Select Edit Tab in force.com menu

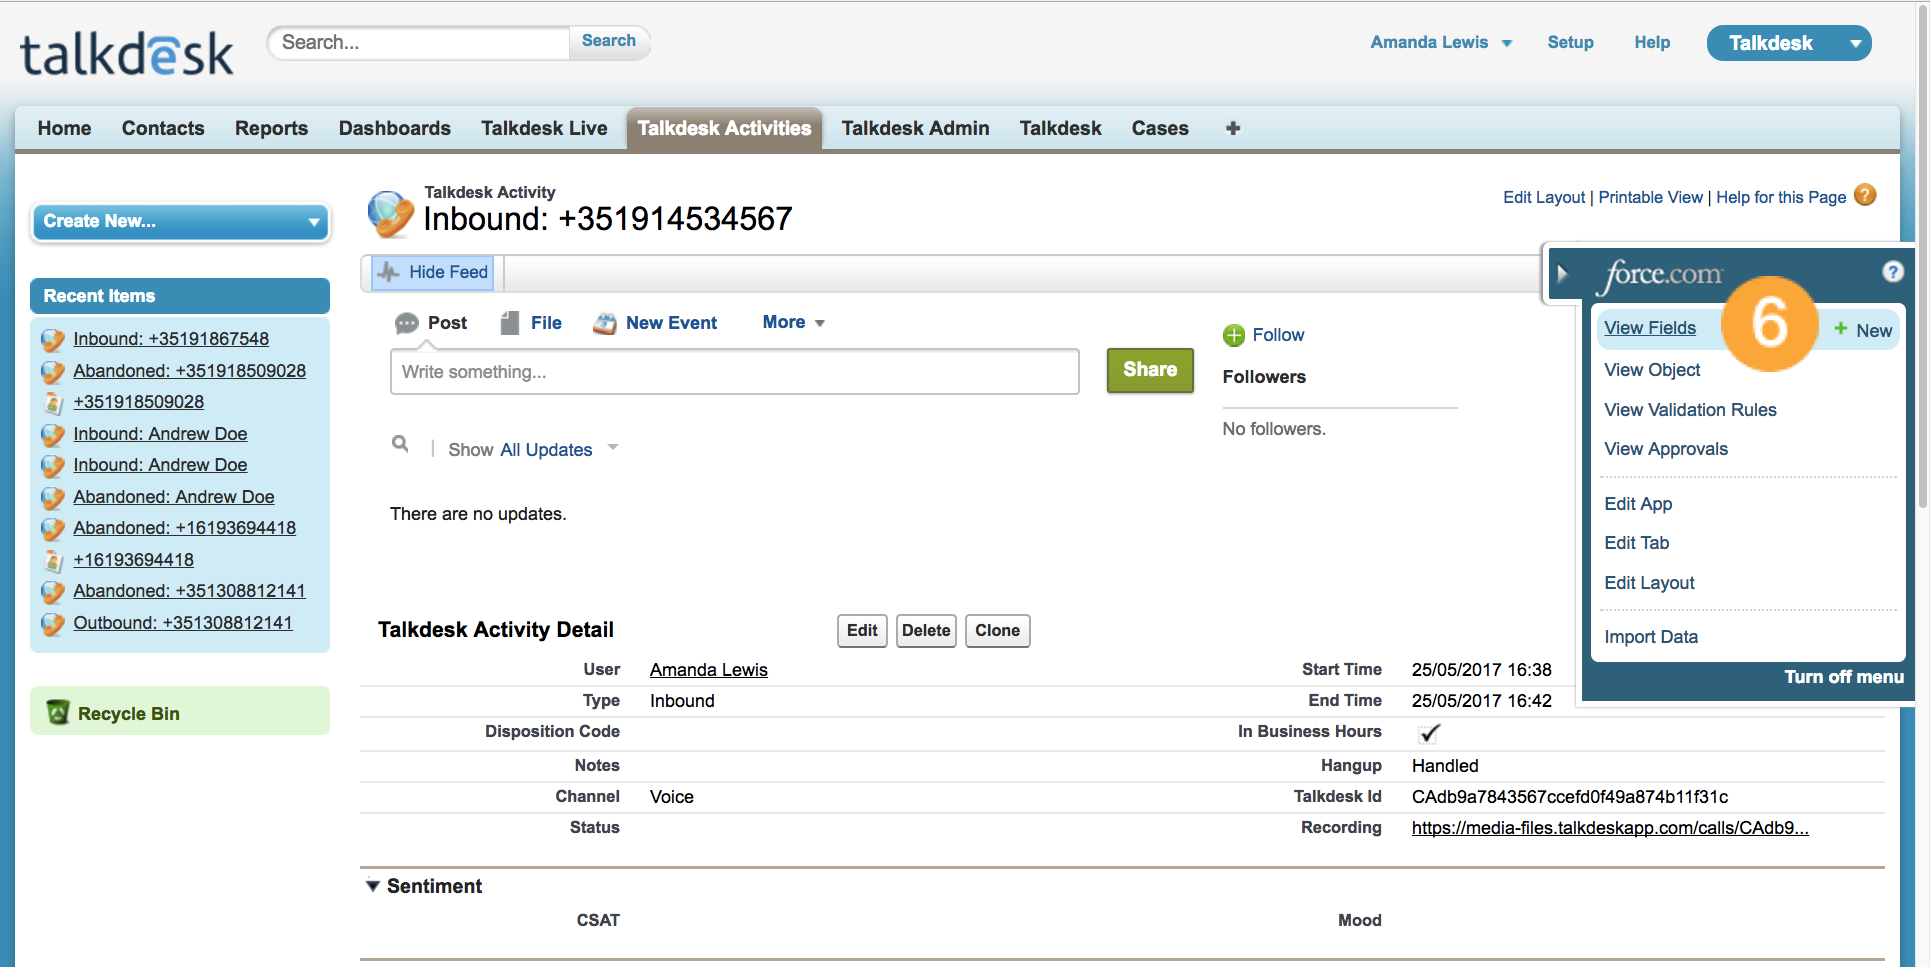[x=1637, y=543]
